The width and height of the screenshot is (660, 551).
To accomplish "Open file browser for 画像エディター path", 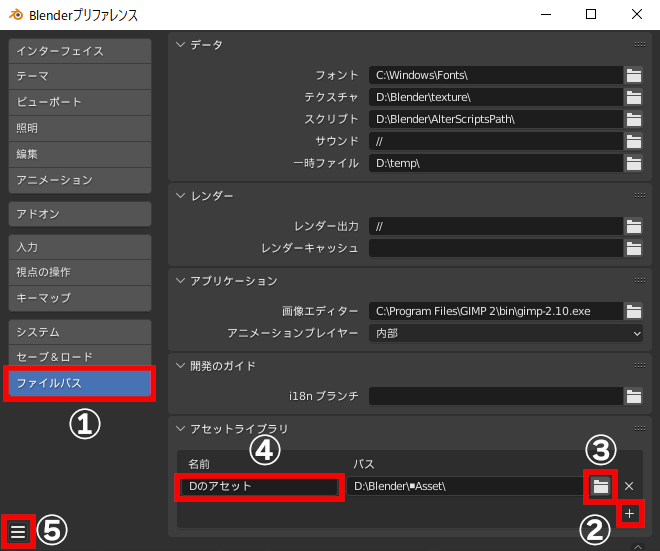I will 633,311.
